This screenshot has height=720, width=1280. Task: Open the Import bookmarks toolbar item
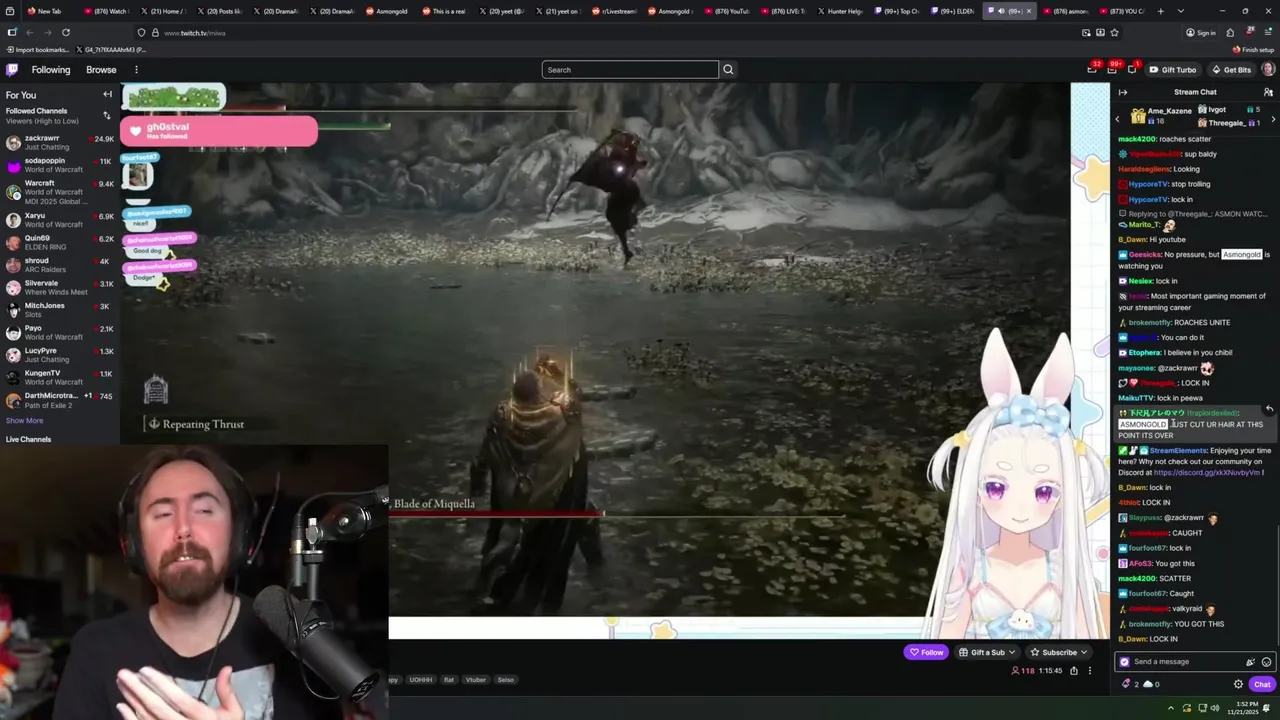[x=39, y=49]
